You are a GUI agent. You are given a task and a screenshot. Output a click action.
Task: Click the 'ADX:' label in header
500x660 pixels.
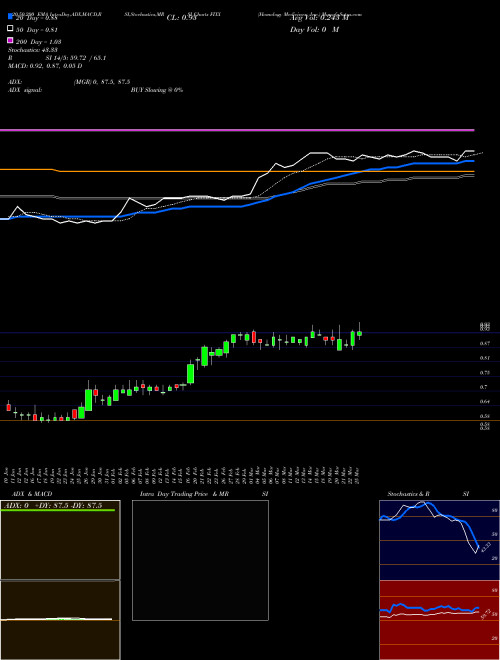15,82
